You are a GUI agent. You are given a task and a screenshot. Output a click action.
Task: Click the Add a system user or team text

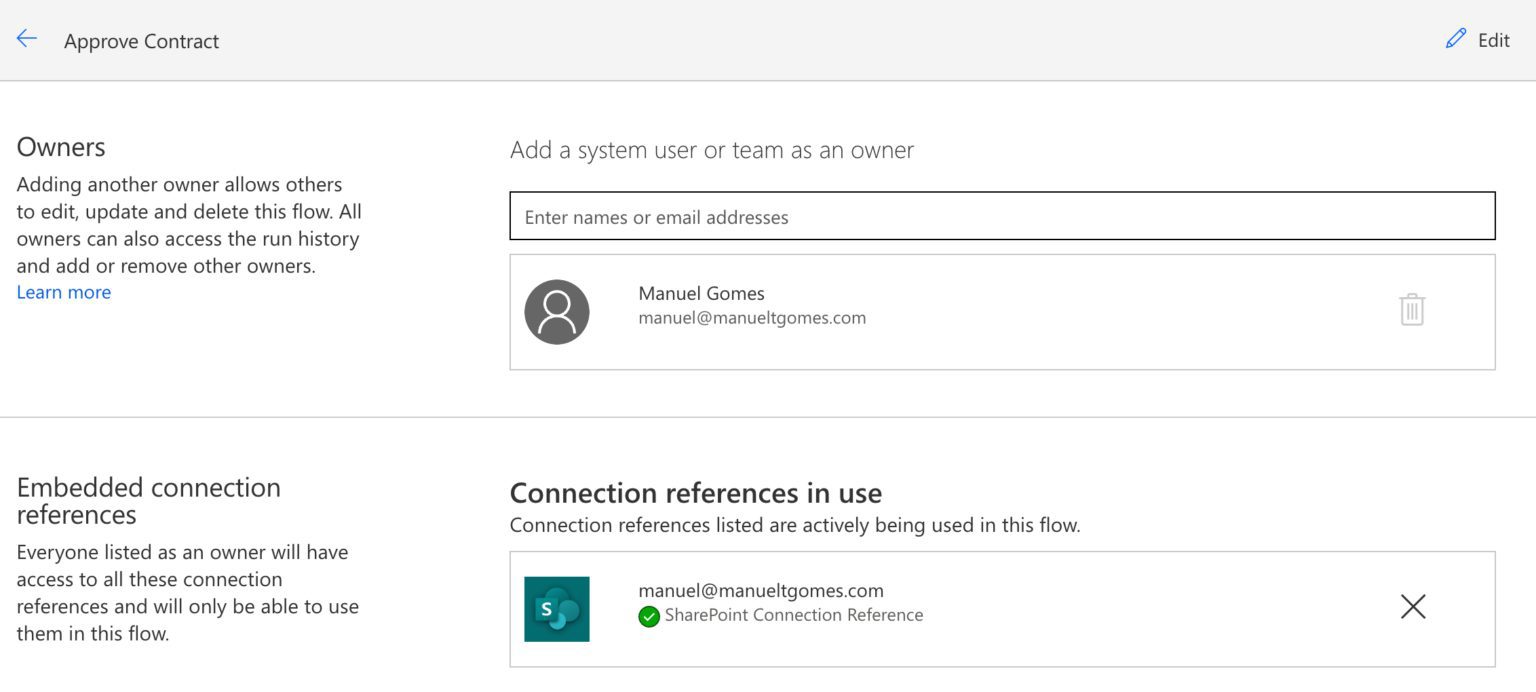click(711, 150)
